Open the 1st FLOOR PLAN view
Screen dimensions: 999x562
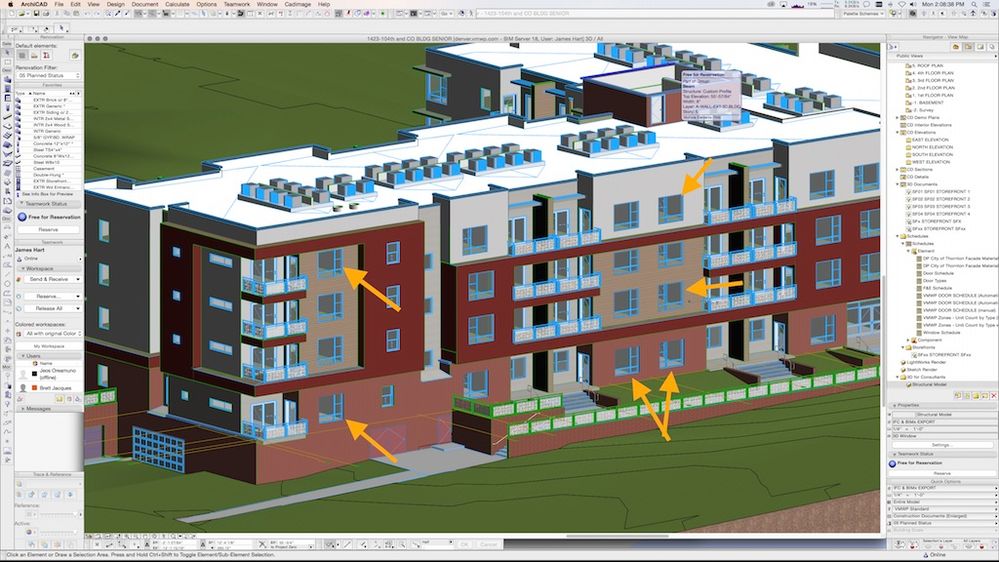pos(929,95)
